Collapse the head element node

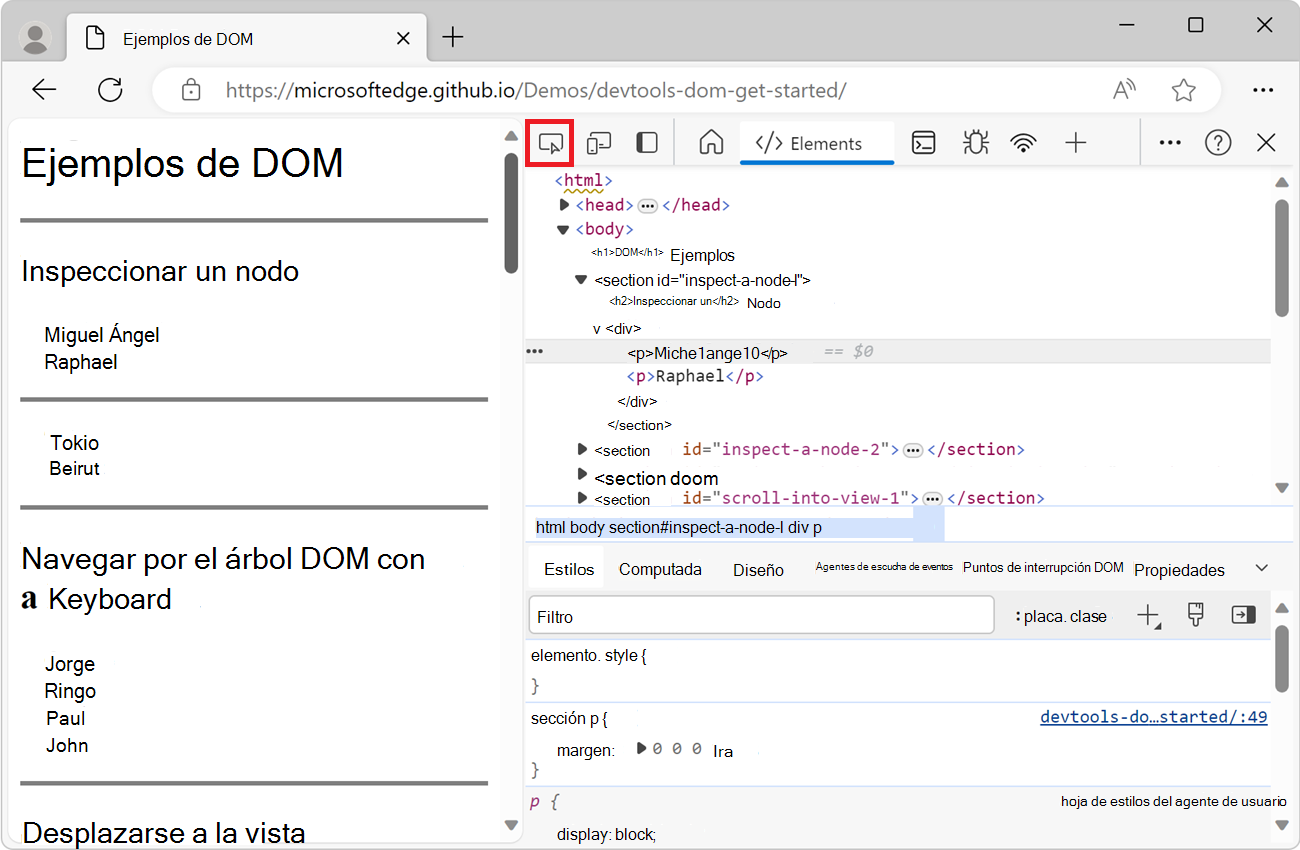(x=564, y=204)
